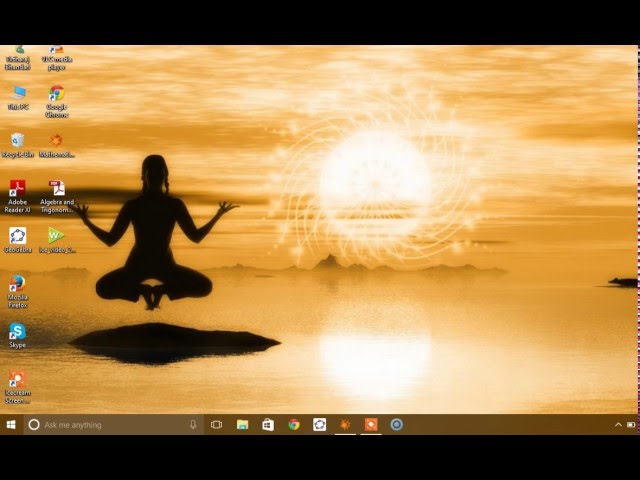The image size is (640, 480).
Task: Open Adobe Reader XI shortcut
Action: (x=18, y=196)
